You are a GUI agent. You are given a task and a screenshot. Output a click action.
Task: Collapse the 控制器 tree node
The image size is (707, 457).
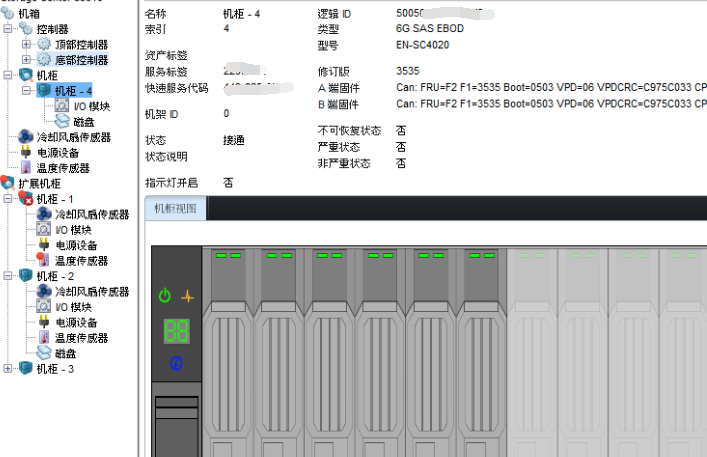pos(10,30)
